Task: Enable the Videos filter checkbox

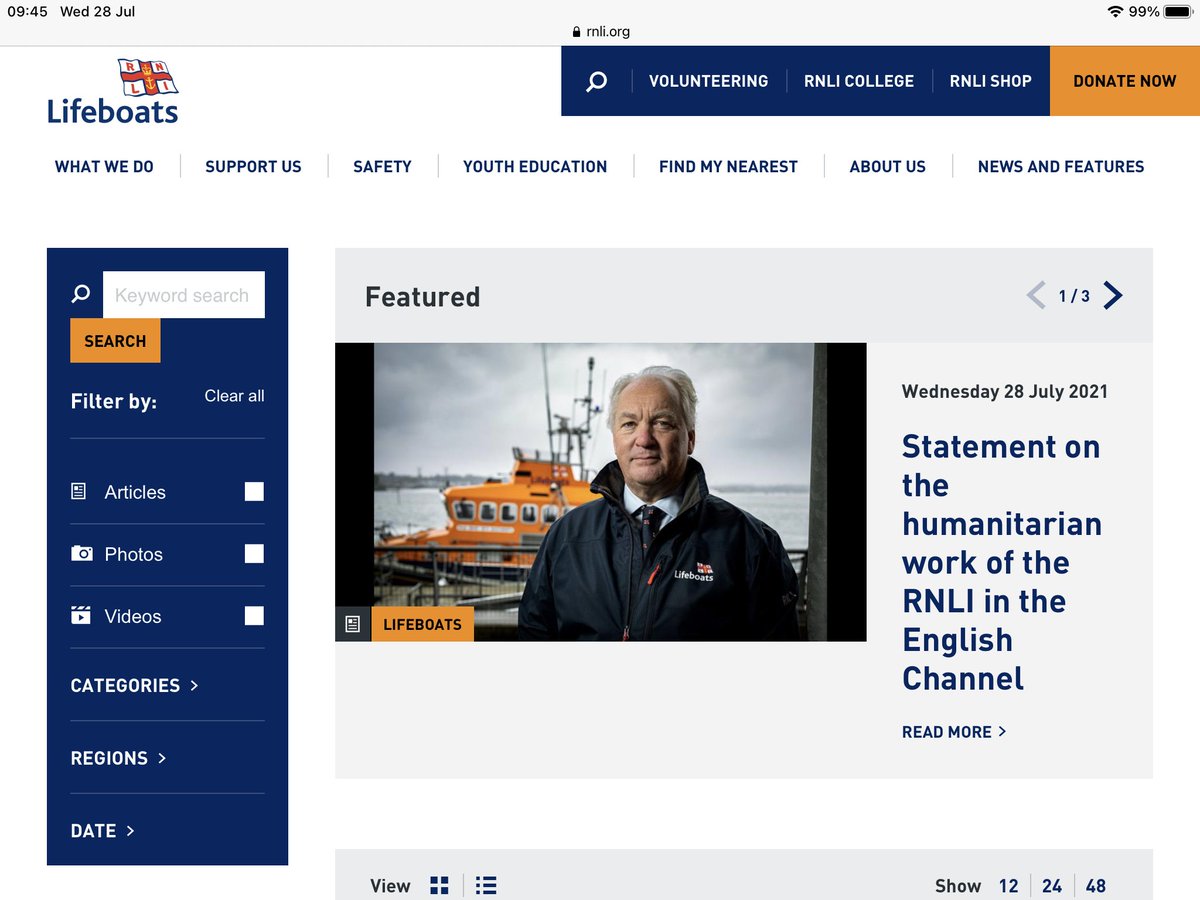Action: 253,616
